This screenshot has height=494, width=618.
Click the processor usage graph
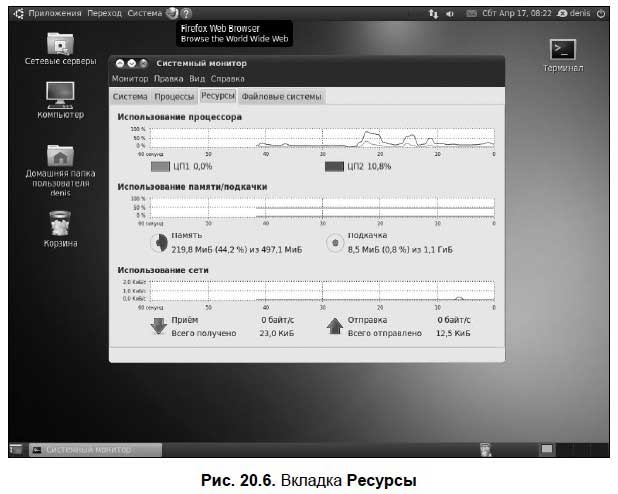[x=322, y=138]
